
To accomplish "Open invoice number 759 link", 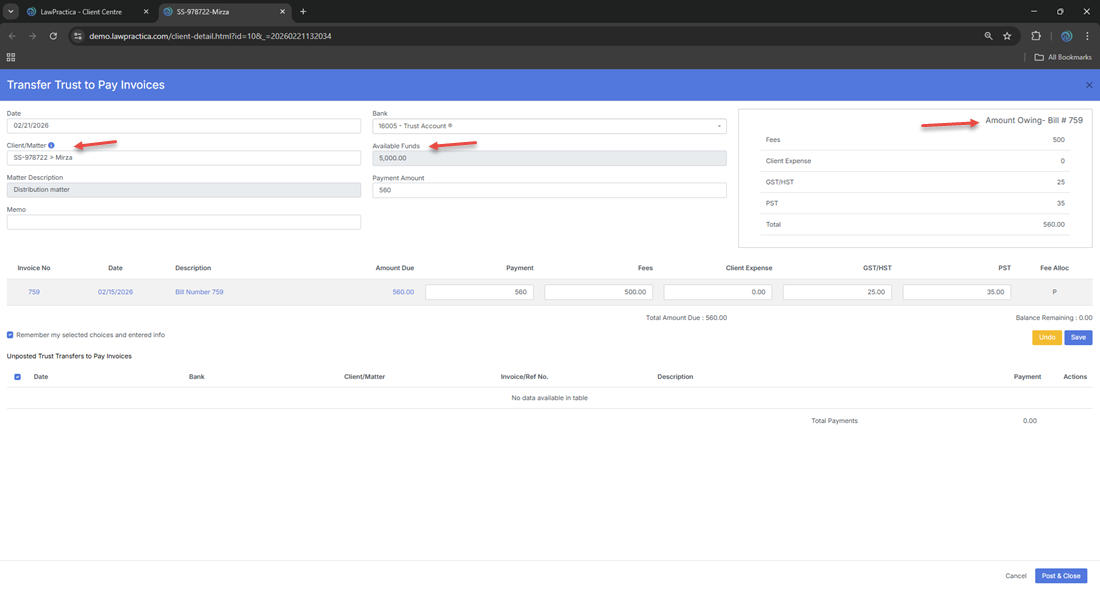I will pyautogui.click(x=34, y=292).
